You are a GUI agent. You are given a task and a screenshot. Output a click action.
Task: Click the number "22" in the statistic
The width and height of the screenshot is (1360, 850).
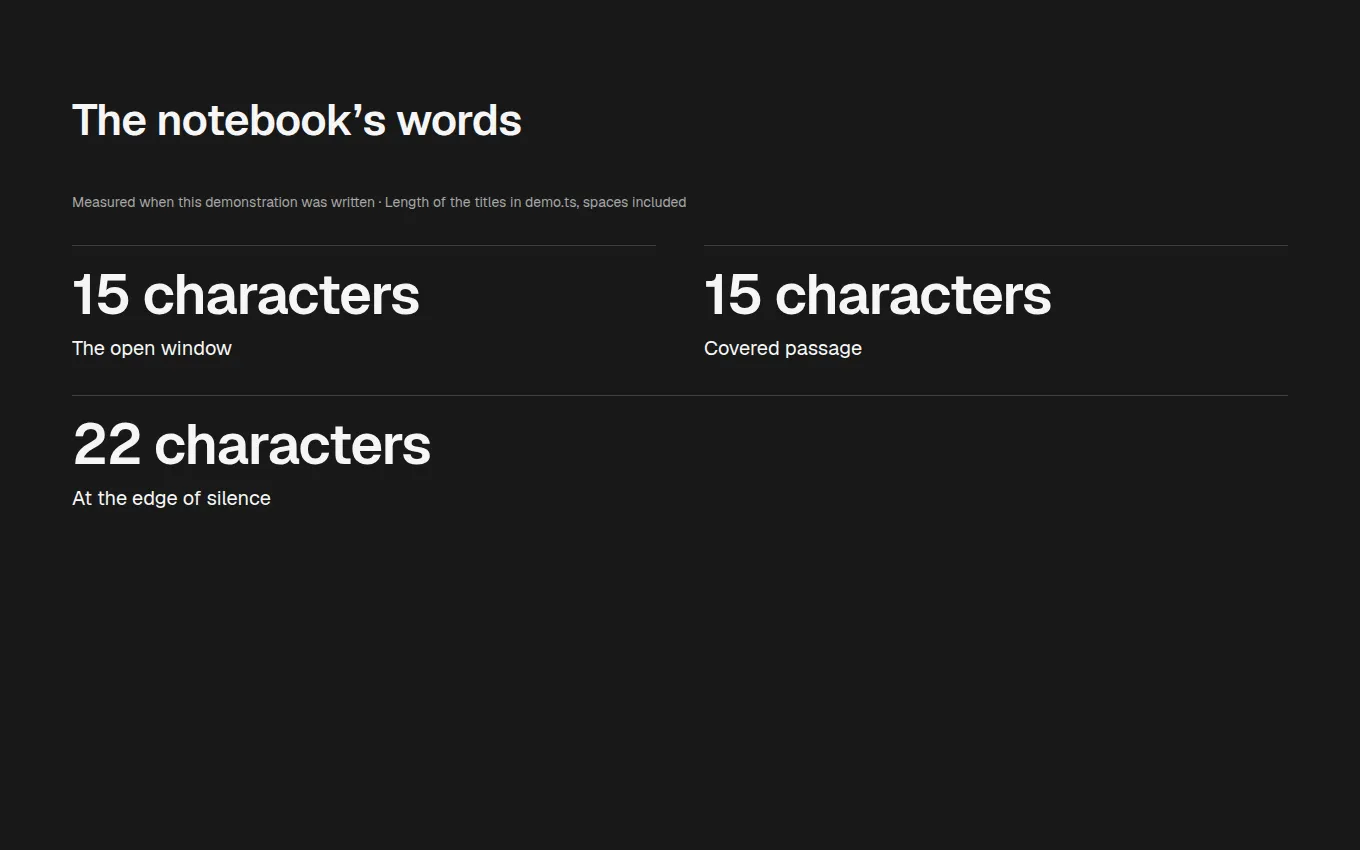(107, 445)
